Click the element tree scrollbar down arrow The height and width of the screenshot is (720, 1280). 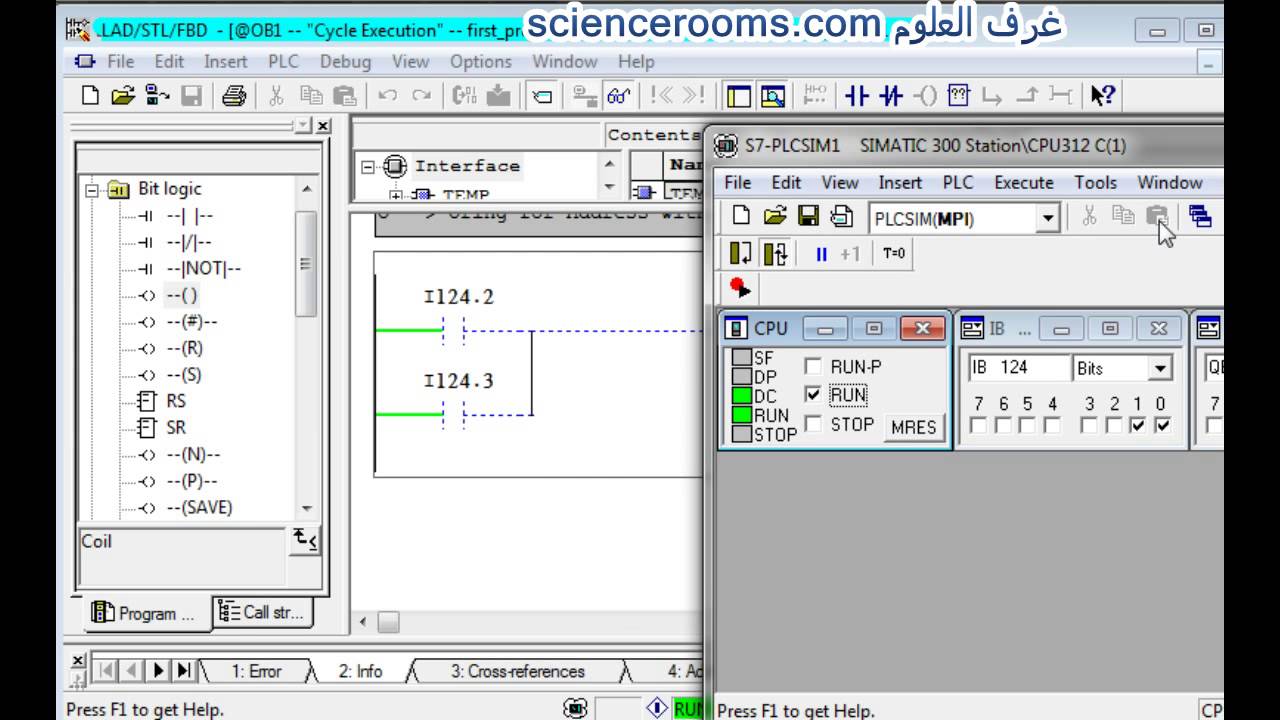(x=307, y=508)
